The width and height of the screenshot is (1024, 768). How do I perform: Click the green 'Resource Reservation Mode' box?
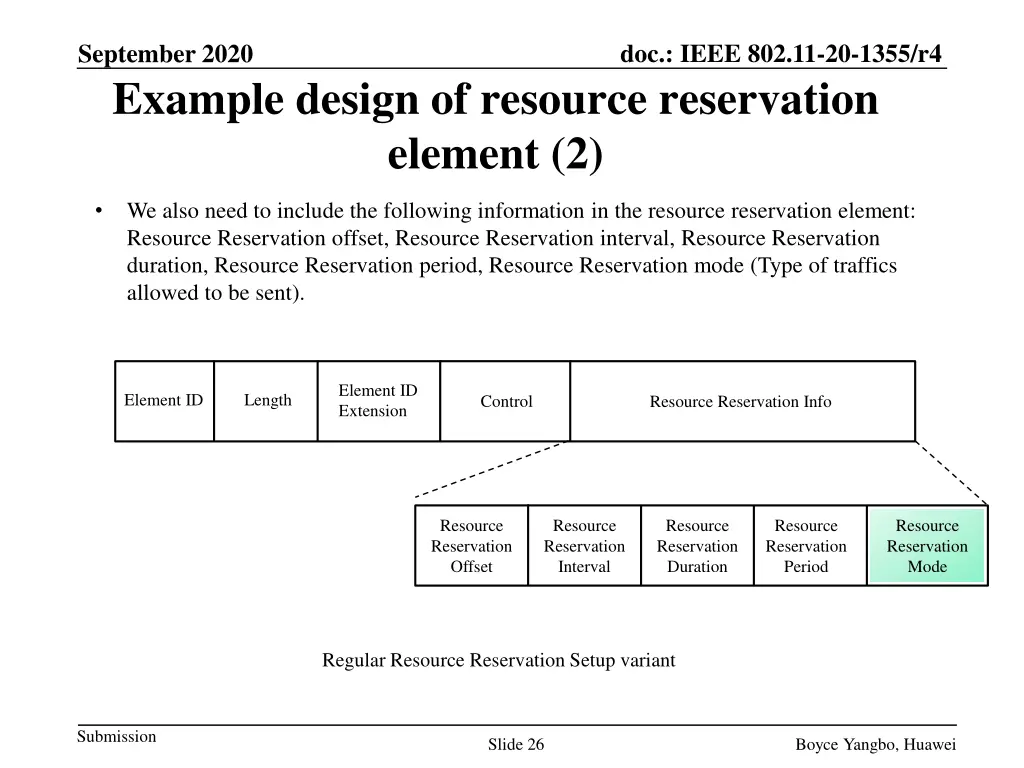[927, 545]
